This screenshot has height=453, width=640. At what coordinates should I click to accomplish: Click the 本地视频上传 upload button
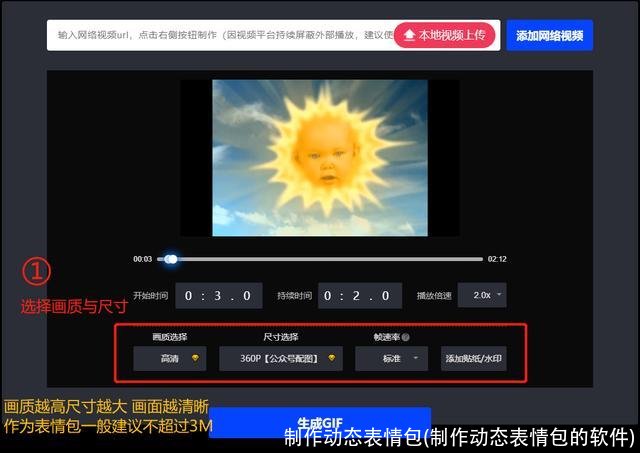(444, 35)
